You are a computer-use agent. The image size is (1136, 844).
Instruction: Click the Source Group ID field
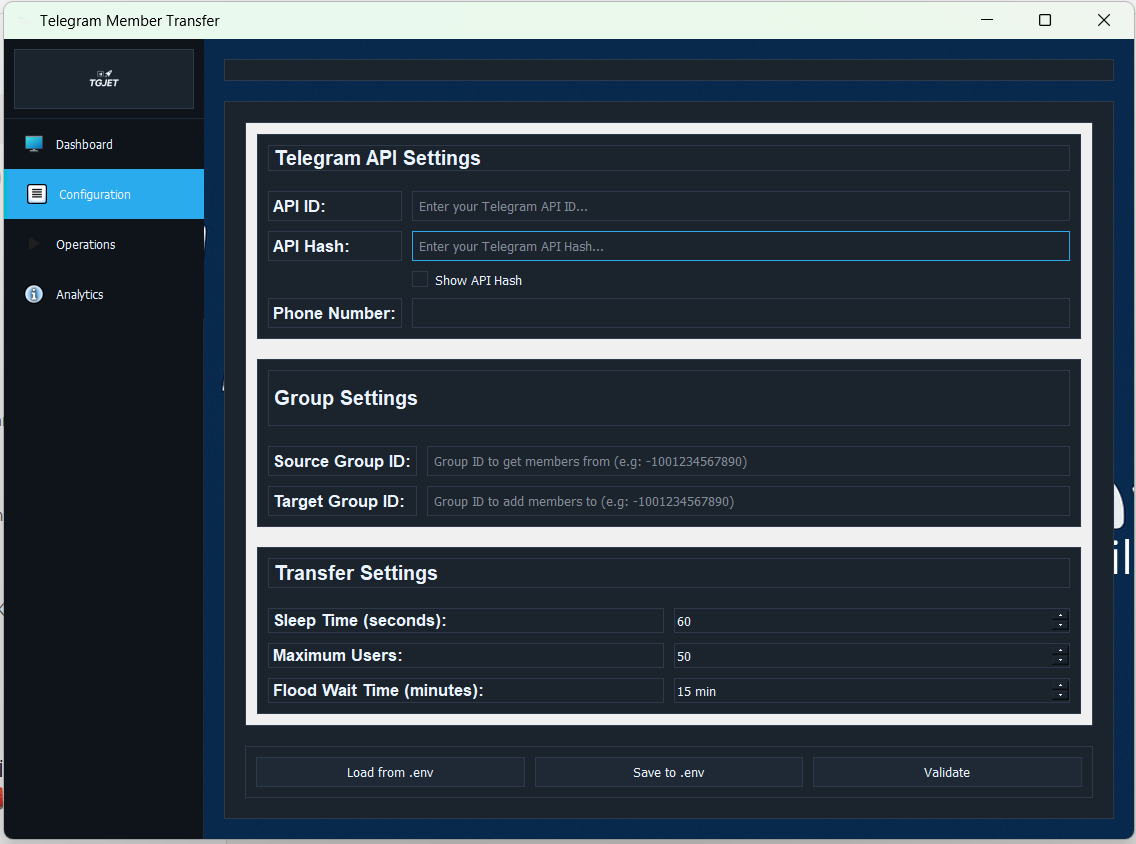point(747,461)
